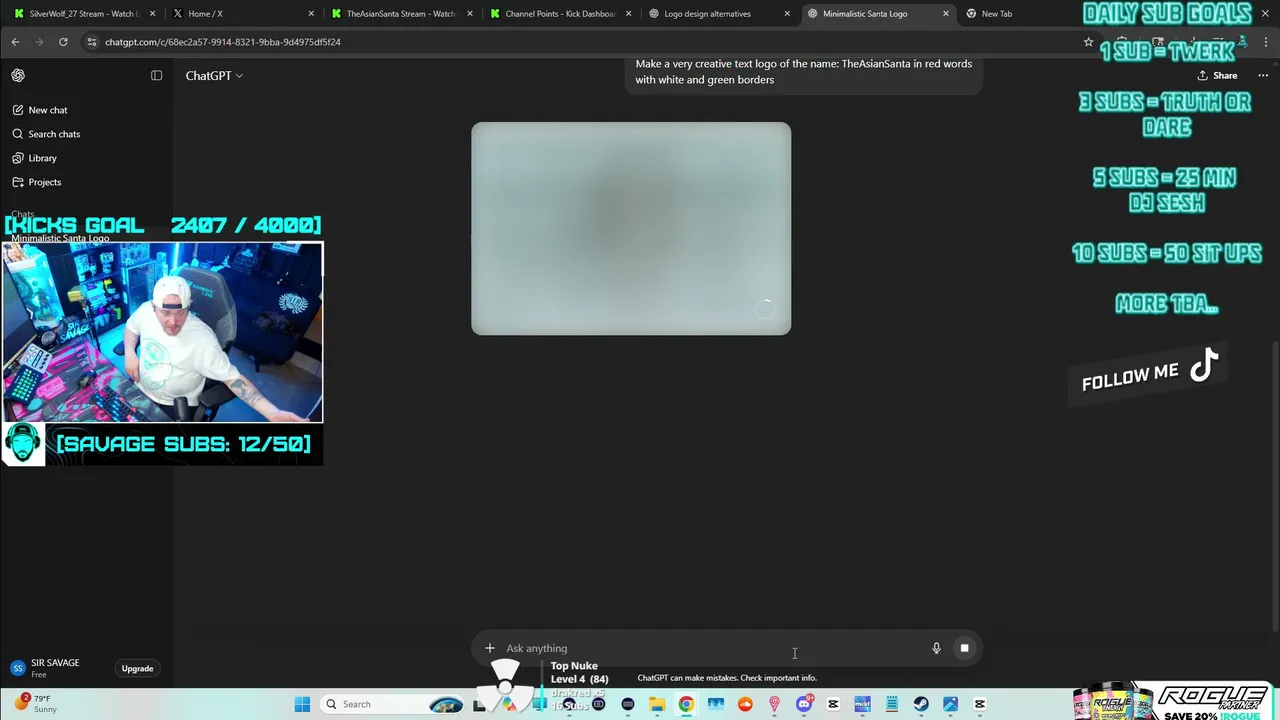View site information icon in address bar
Image resolution: width=1280 pixels, height=720 pixels.
click(x=91, y=42)
